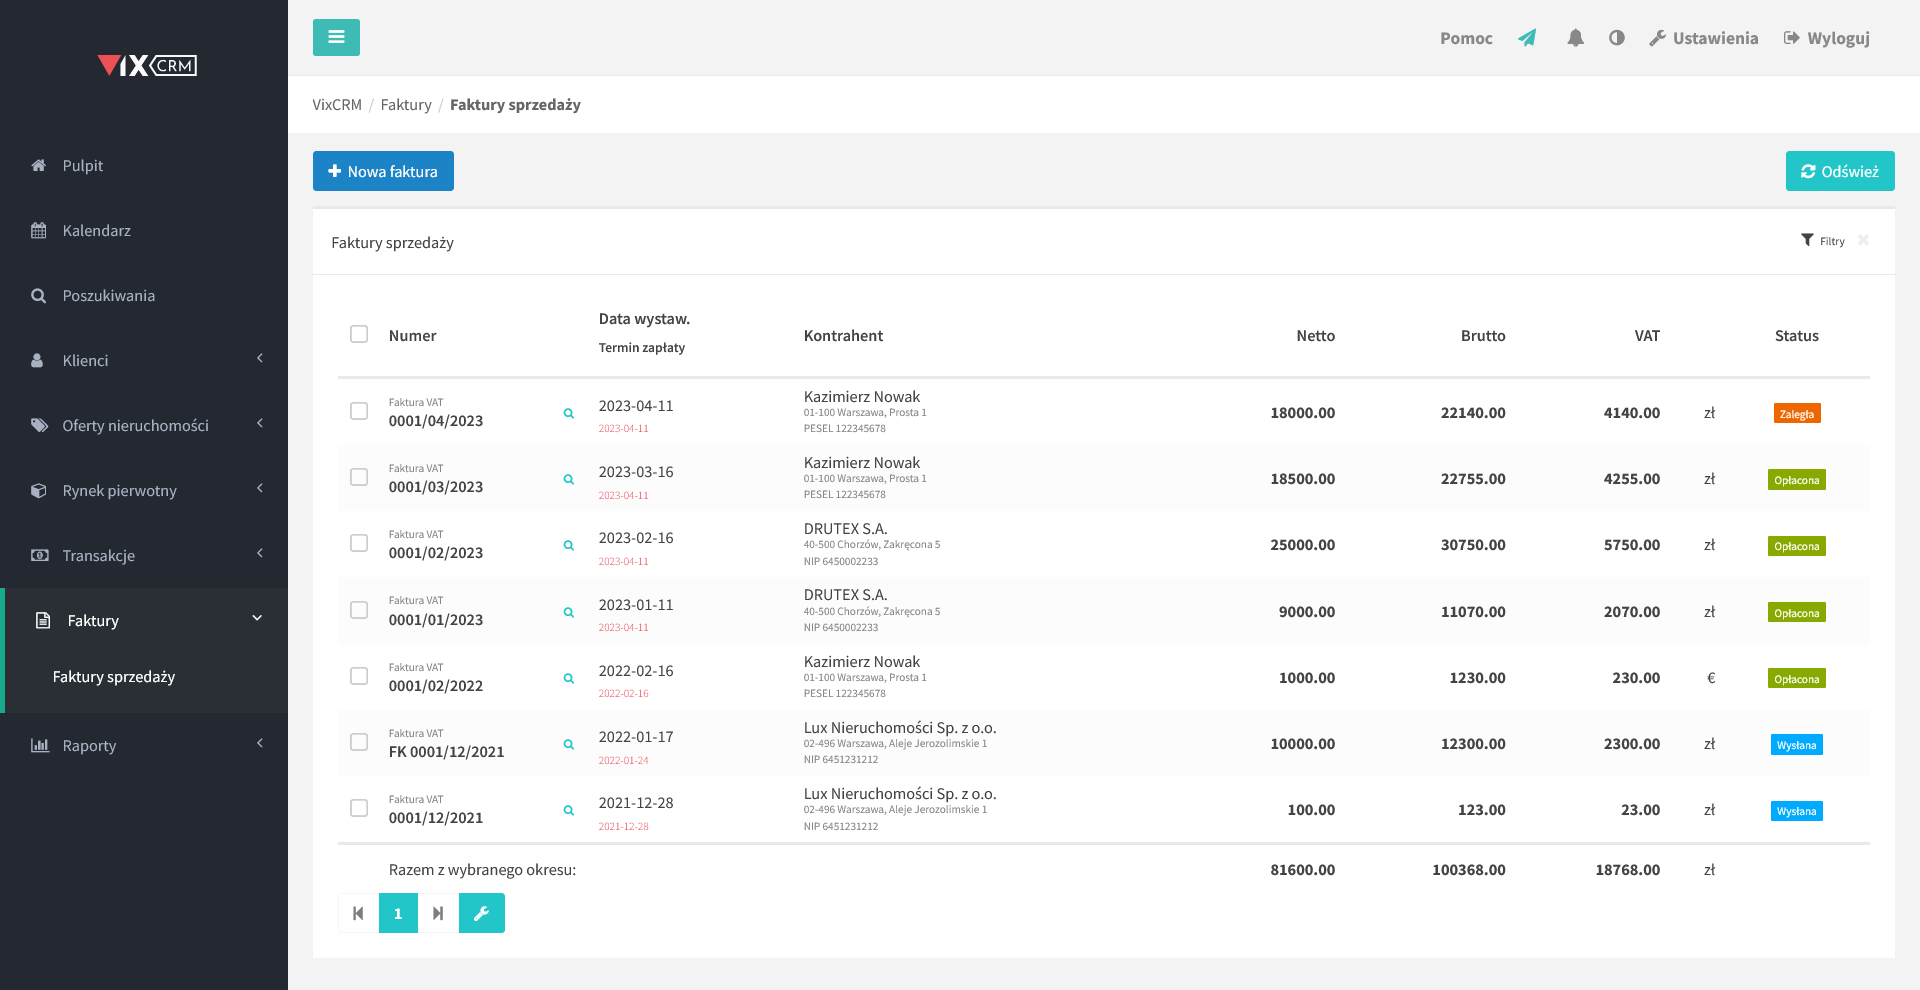Viewport: 1920px width, 990px height.
Task: Click magnifier icon for invoice FK 0001/12/2021
Action: [x=569, y=744]
